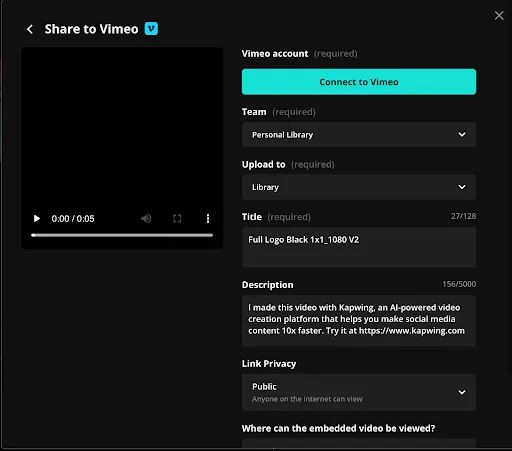Mute the video preview audio
This screenshot has height=451, width=512.
(x=146, y=219)
